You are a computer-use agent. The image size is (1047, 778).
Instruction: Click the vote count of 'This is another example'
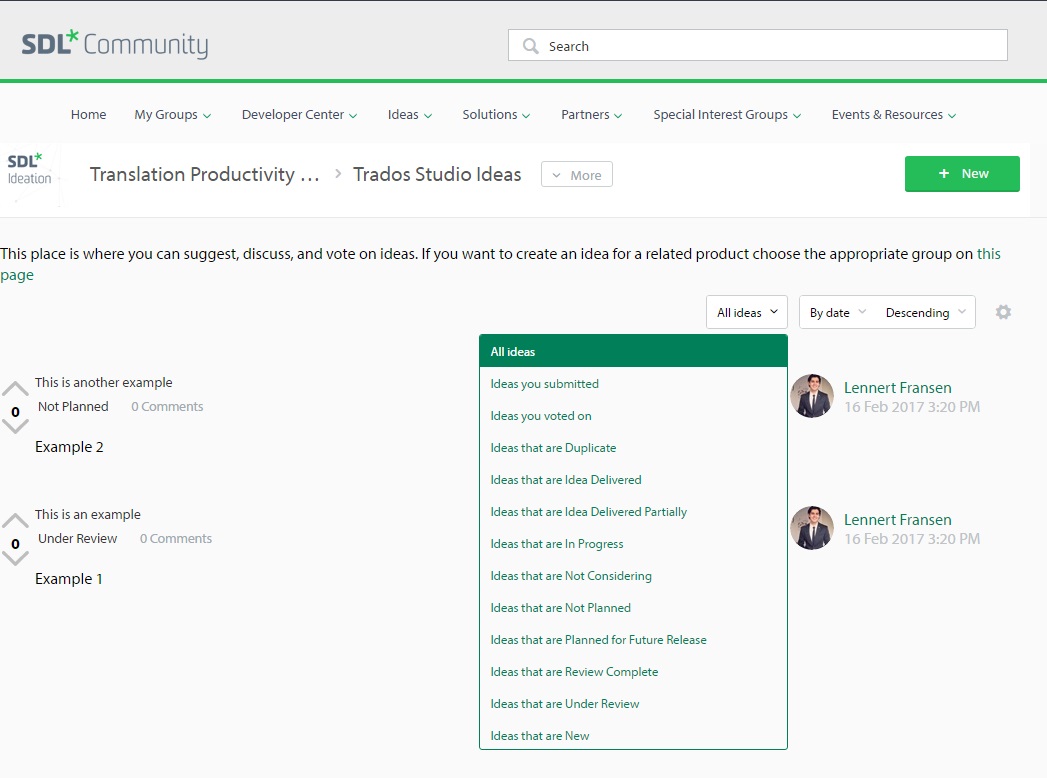(15, 412)
